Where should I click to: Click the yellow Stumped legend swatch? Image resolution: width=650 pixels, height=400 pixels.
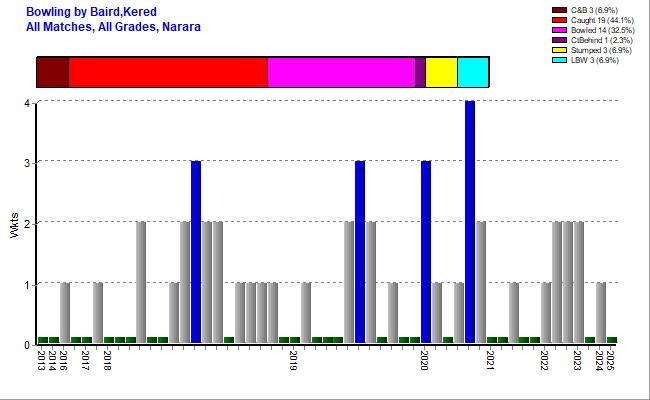(x=559, y=50)
